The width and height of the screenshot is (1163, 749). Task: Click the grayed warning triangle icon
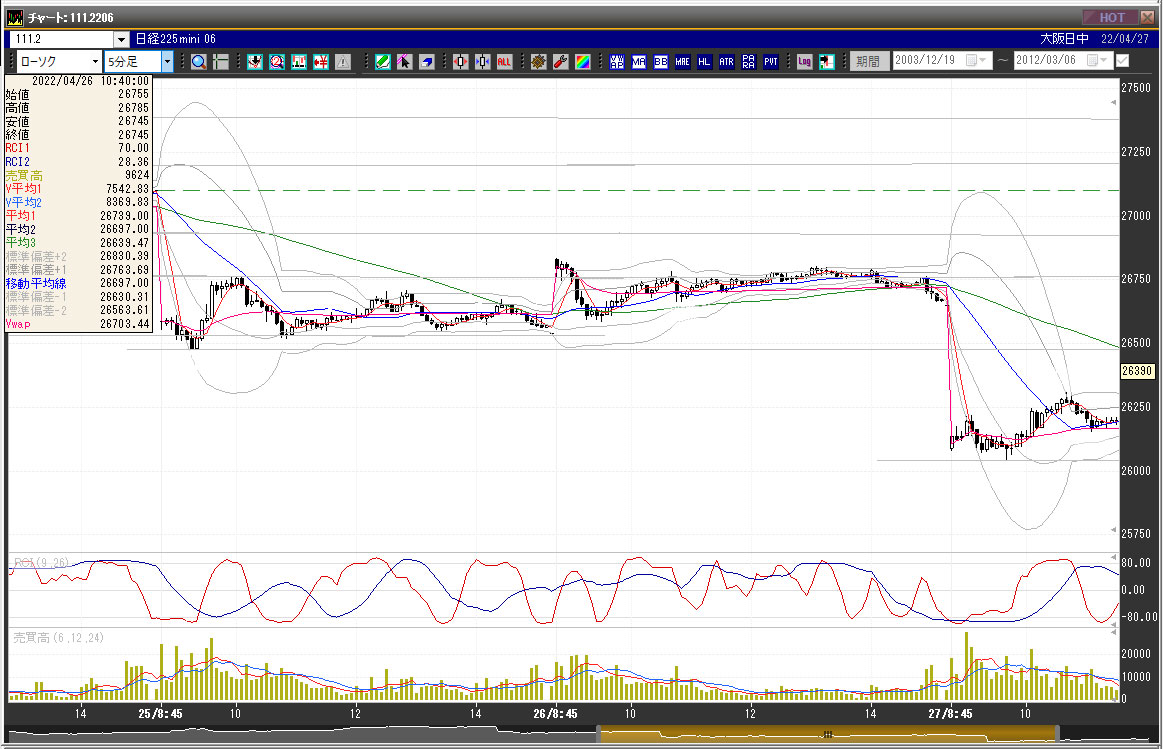pyautogui.click(x=343, y=62)
